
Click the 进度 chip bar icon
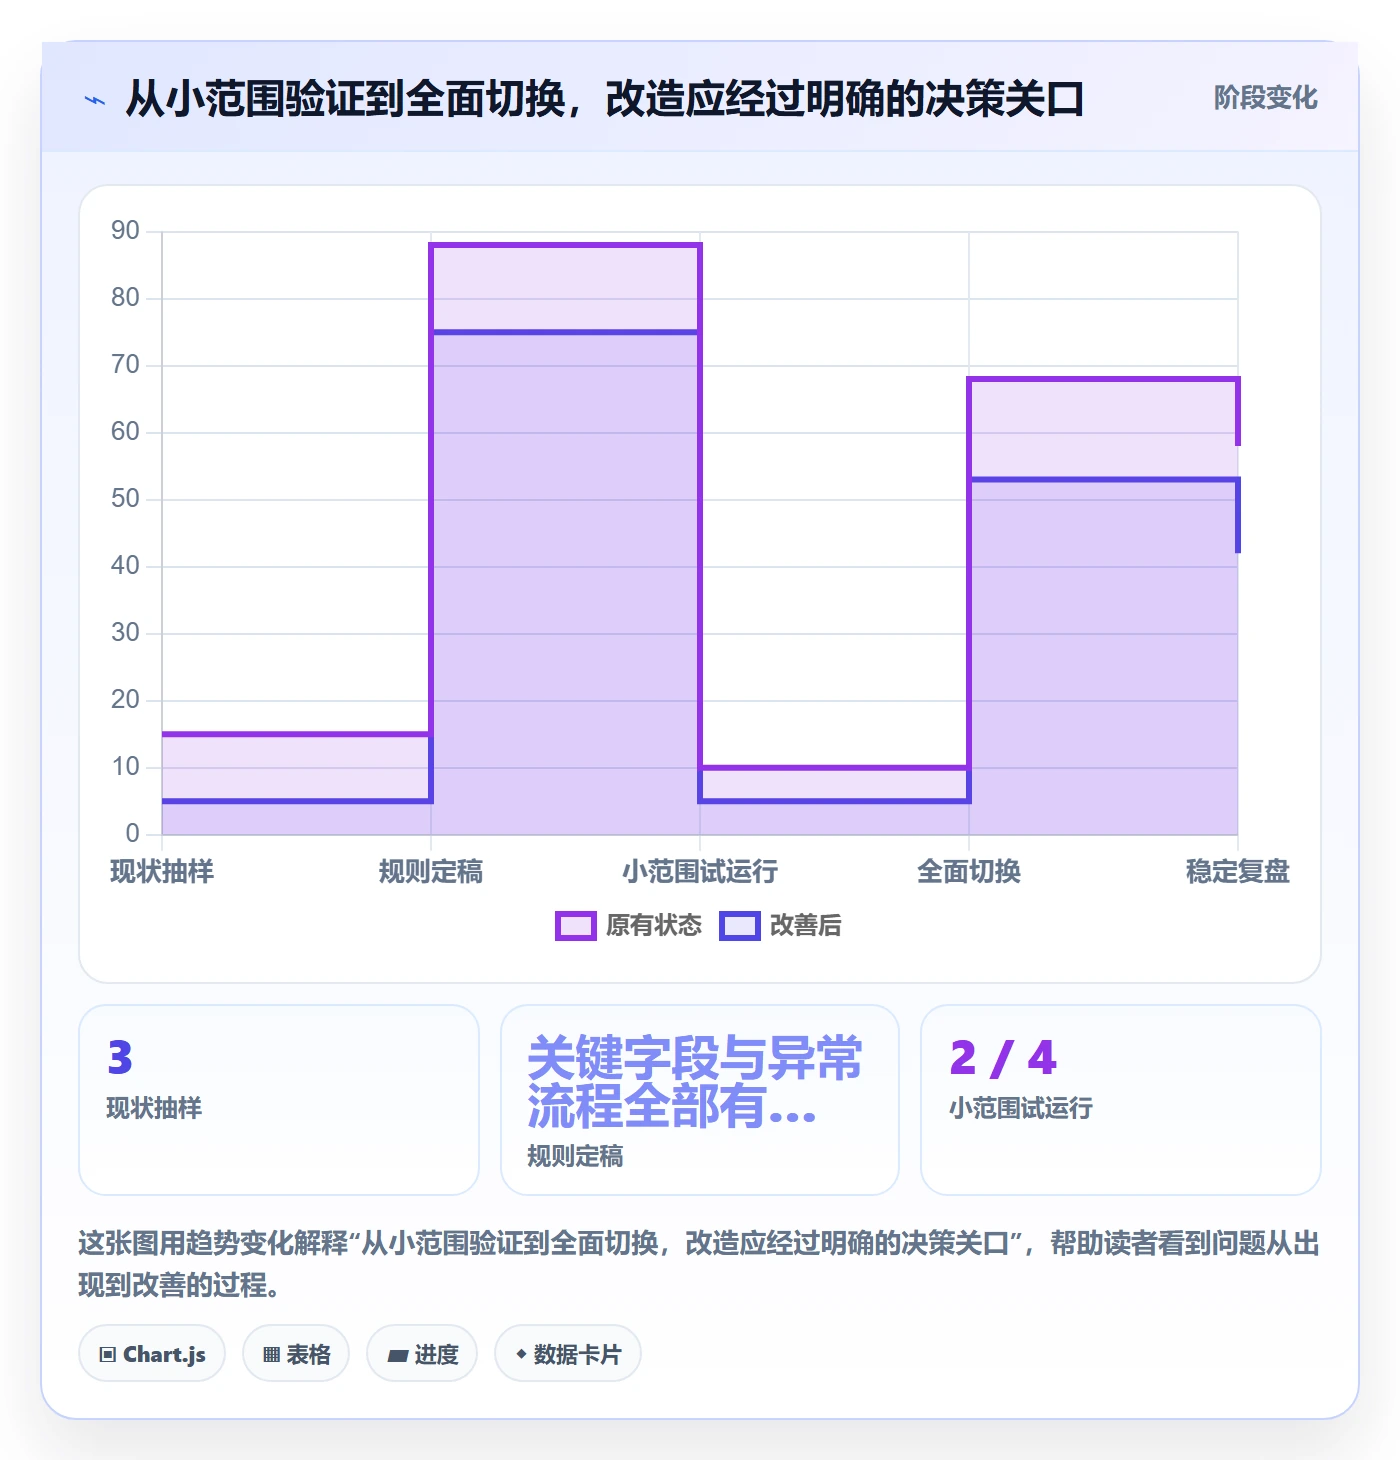(x=398, y=1356)
